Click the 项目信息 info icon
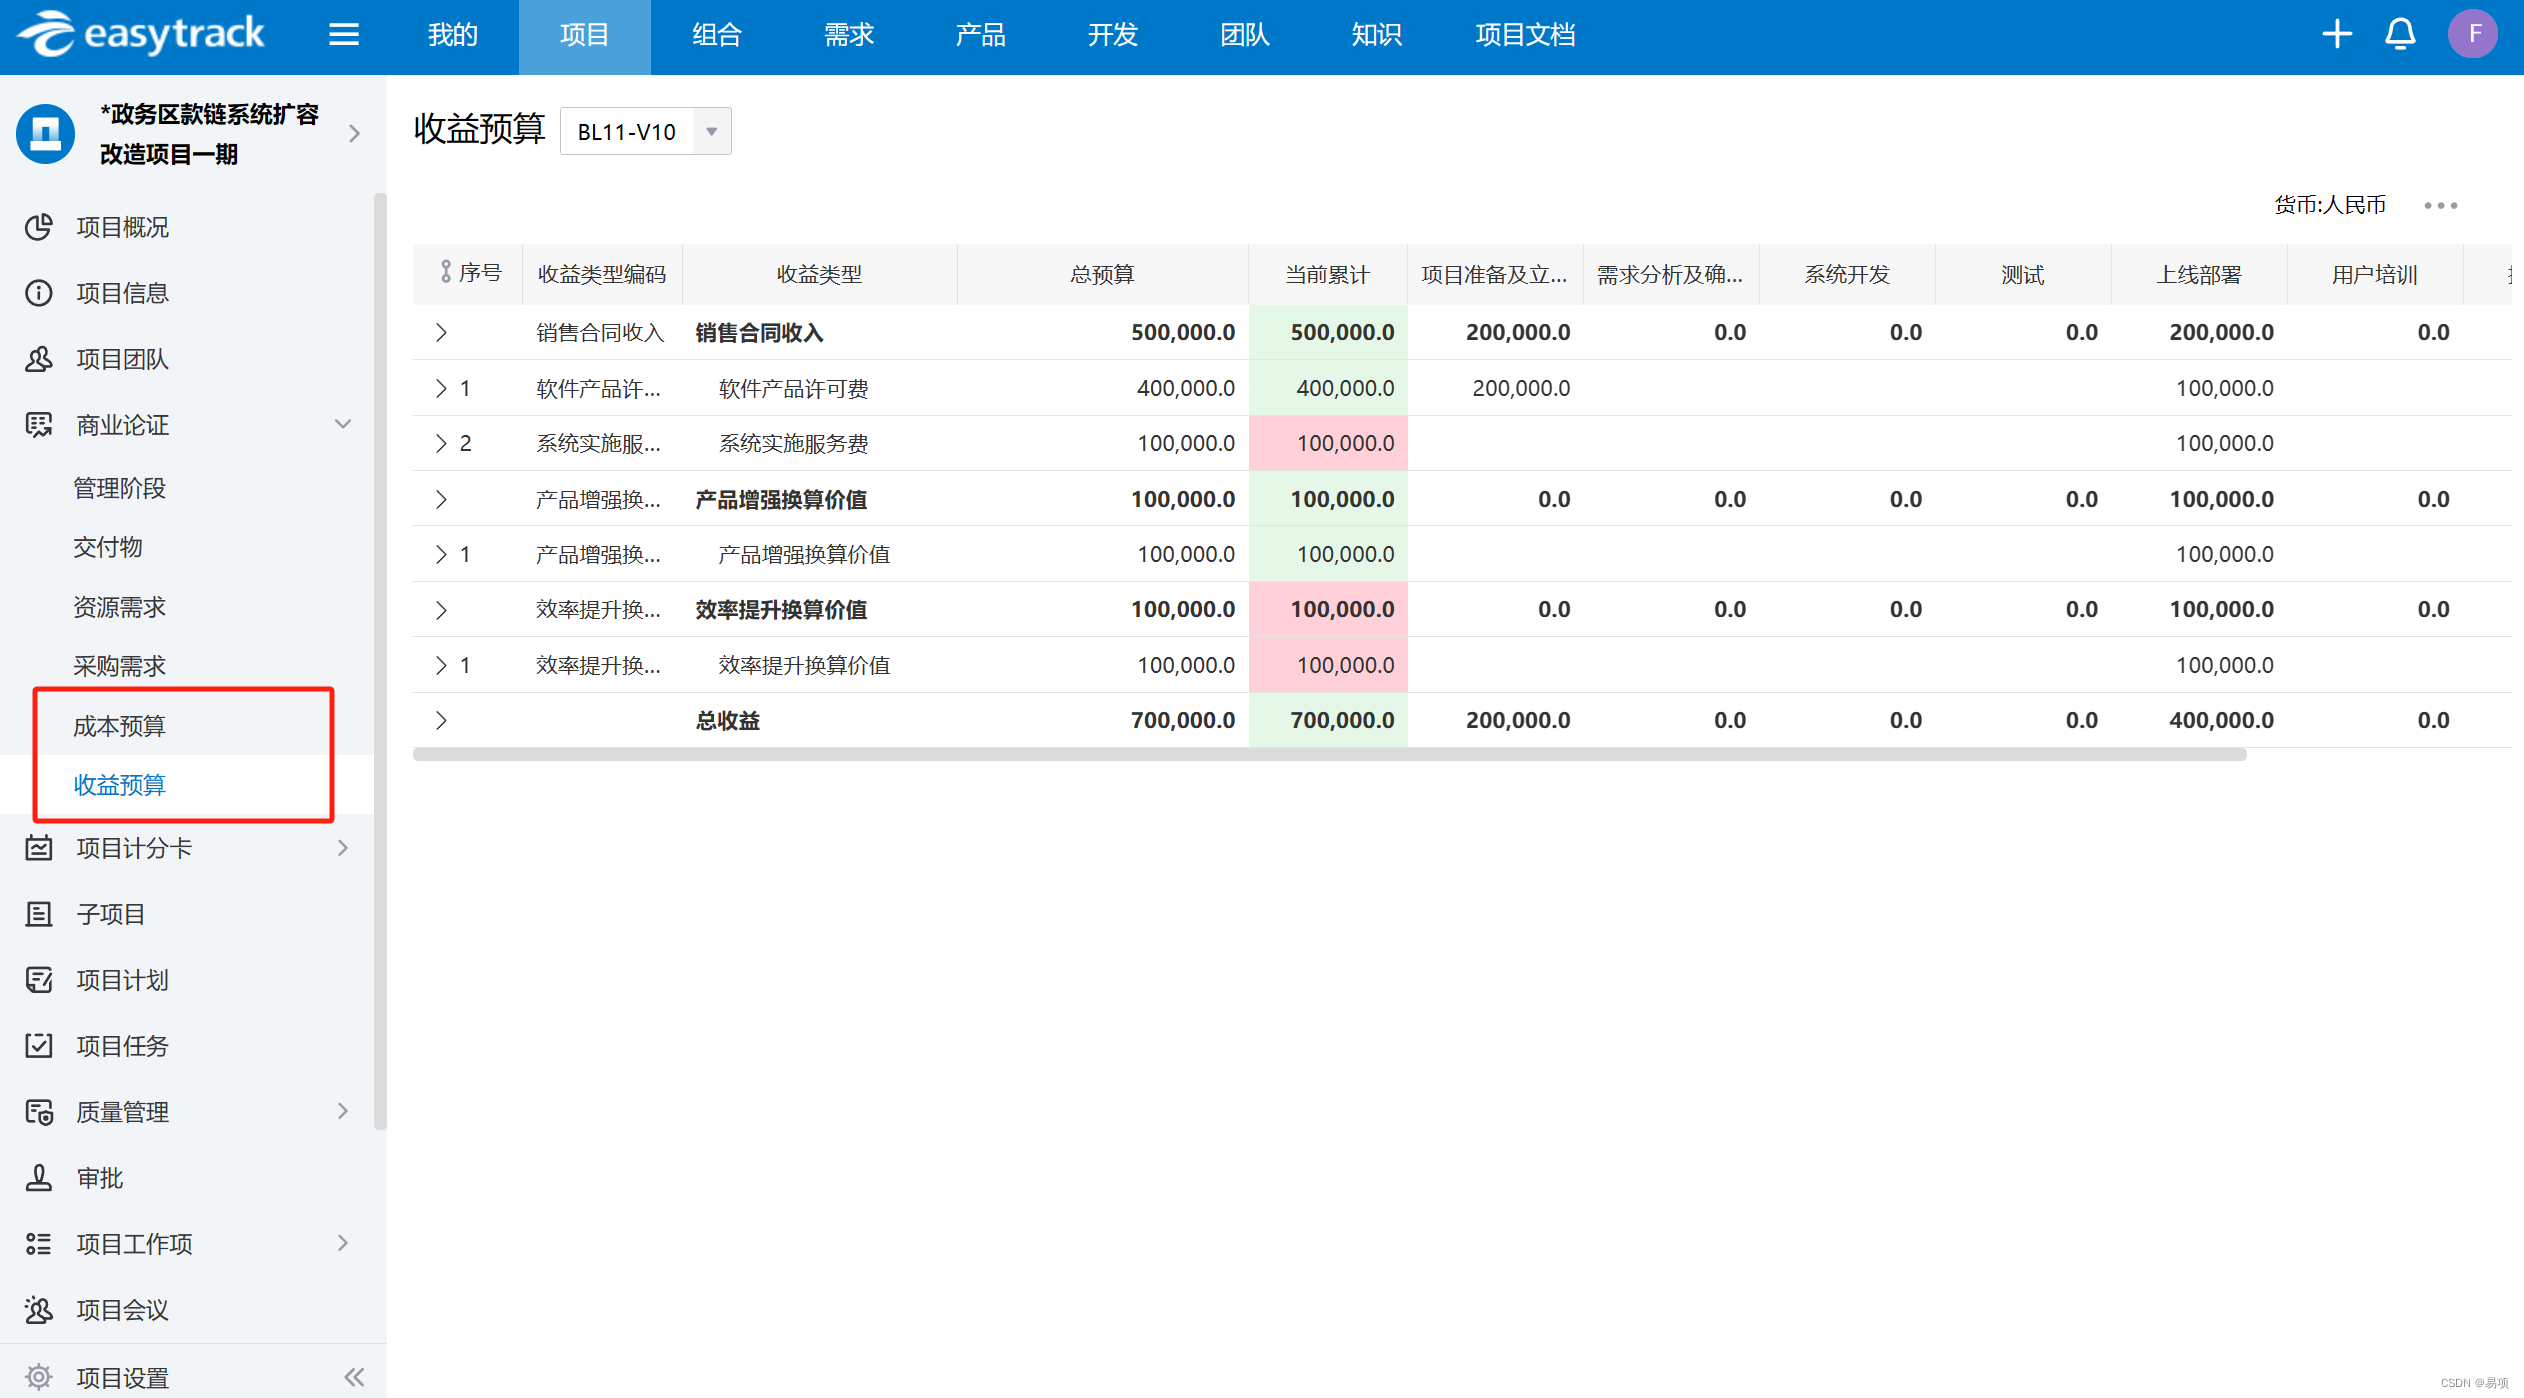This screenshot has height=1398, width=2524. [x=39, y=293]
